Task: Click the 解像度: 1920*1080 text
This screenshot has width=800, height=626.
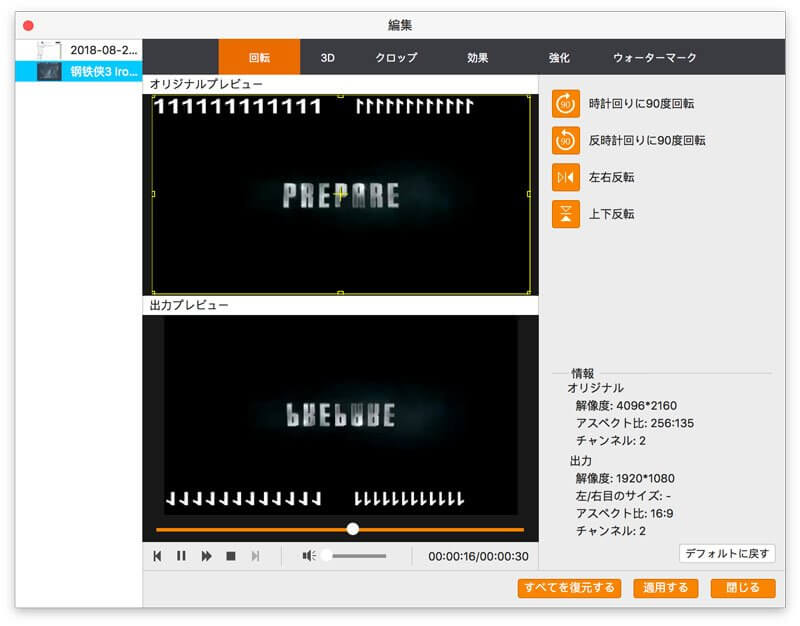Action: point(625,479)
